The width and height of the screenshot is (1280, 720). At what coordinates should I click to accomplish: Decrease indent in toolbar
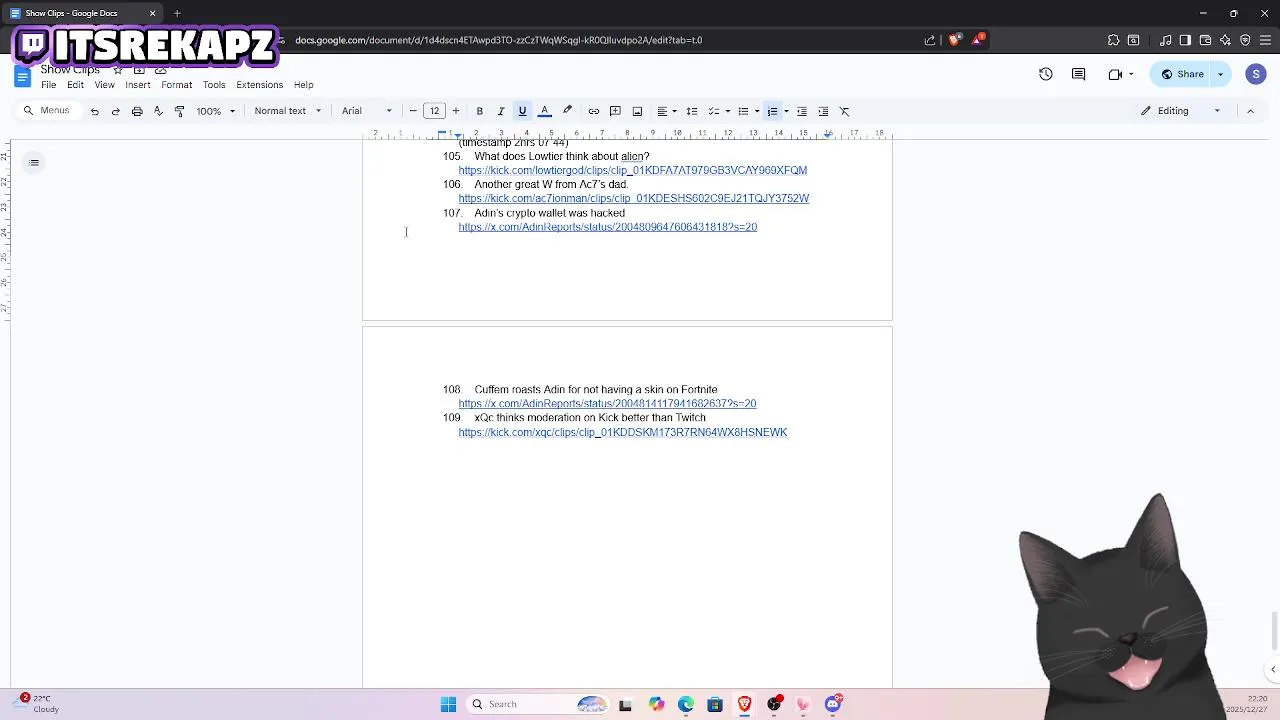(x=802, y=111)
